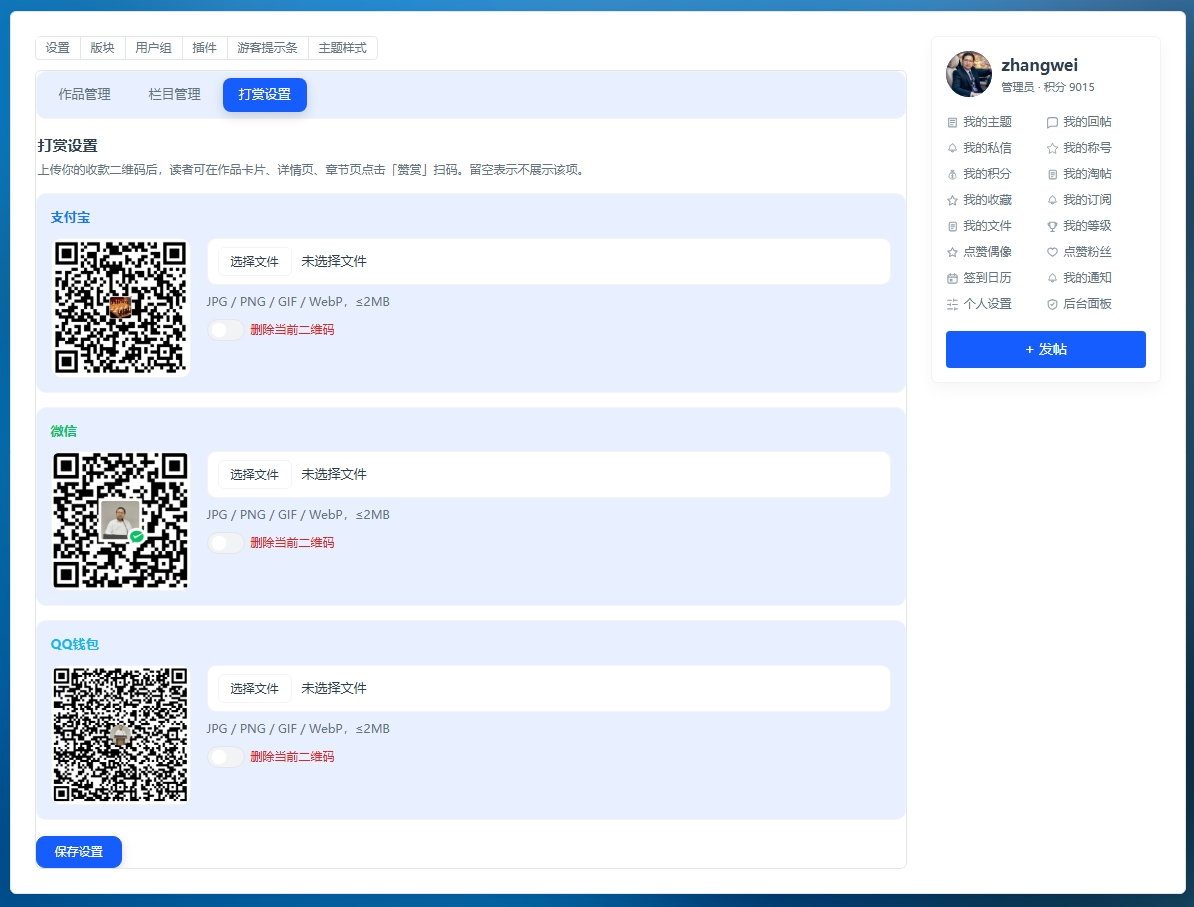Click the 我的等级 trophy icon

click(x=1052, y=226)
